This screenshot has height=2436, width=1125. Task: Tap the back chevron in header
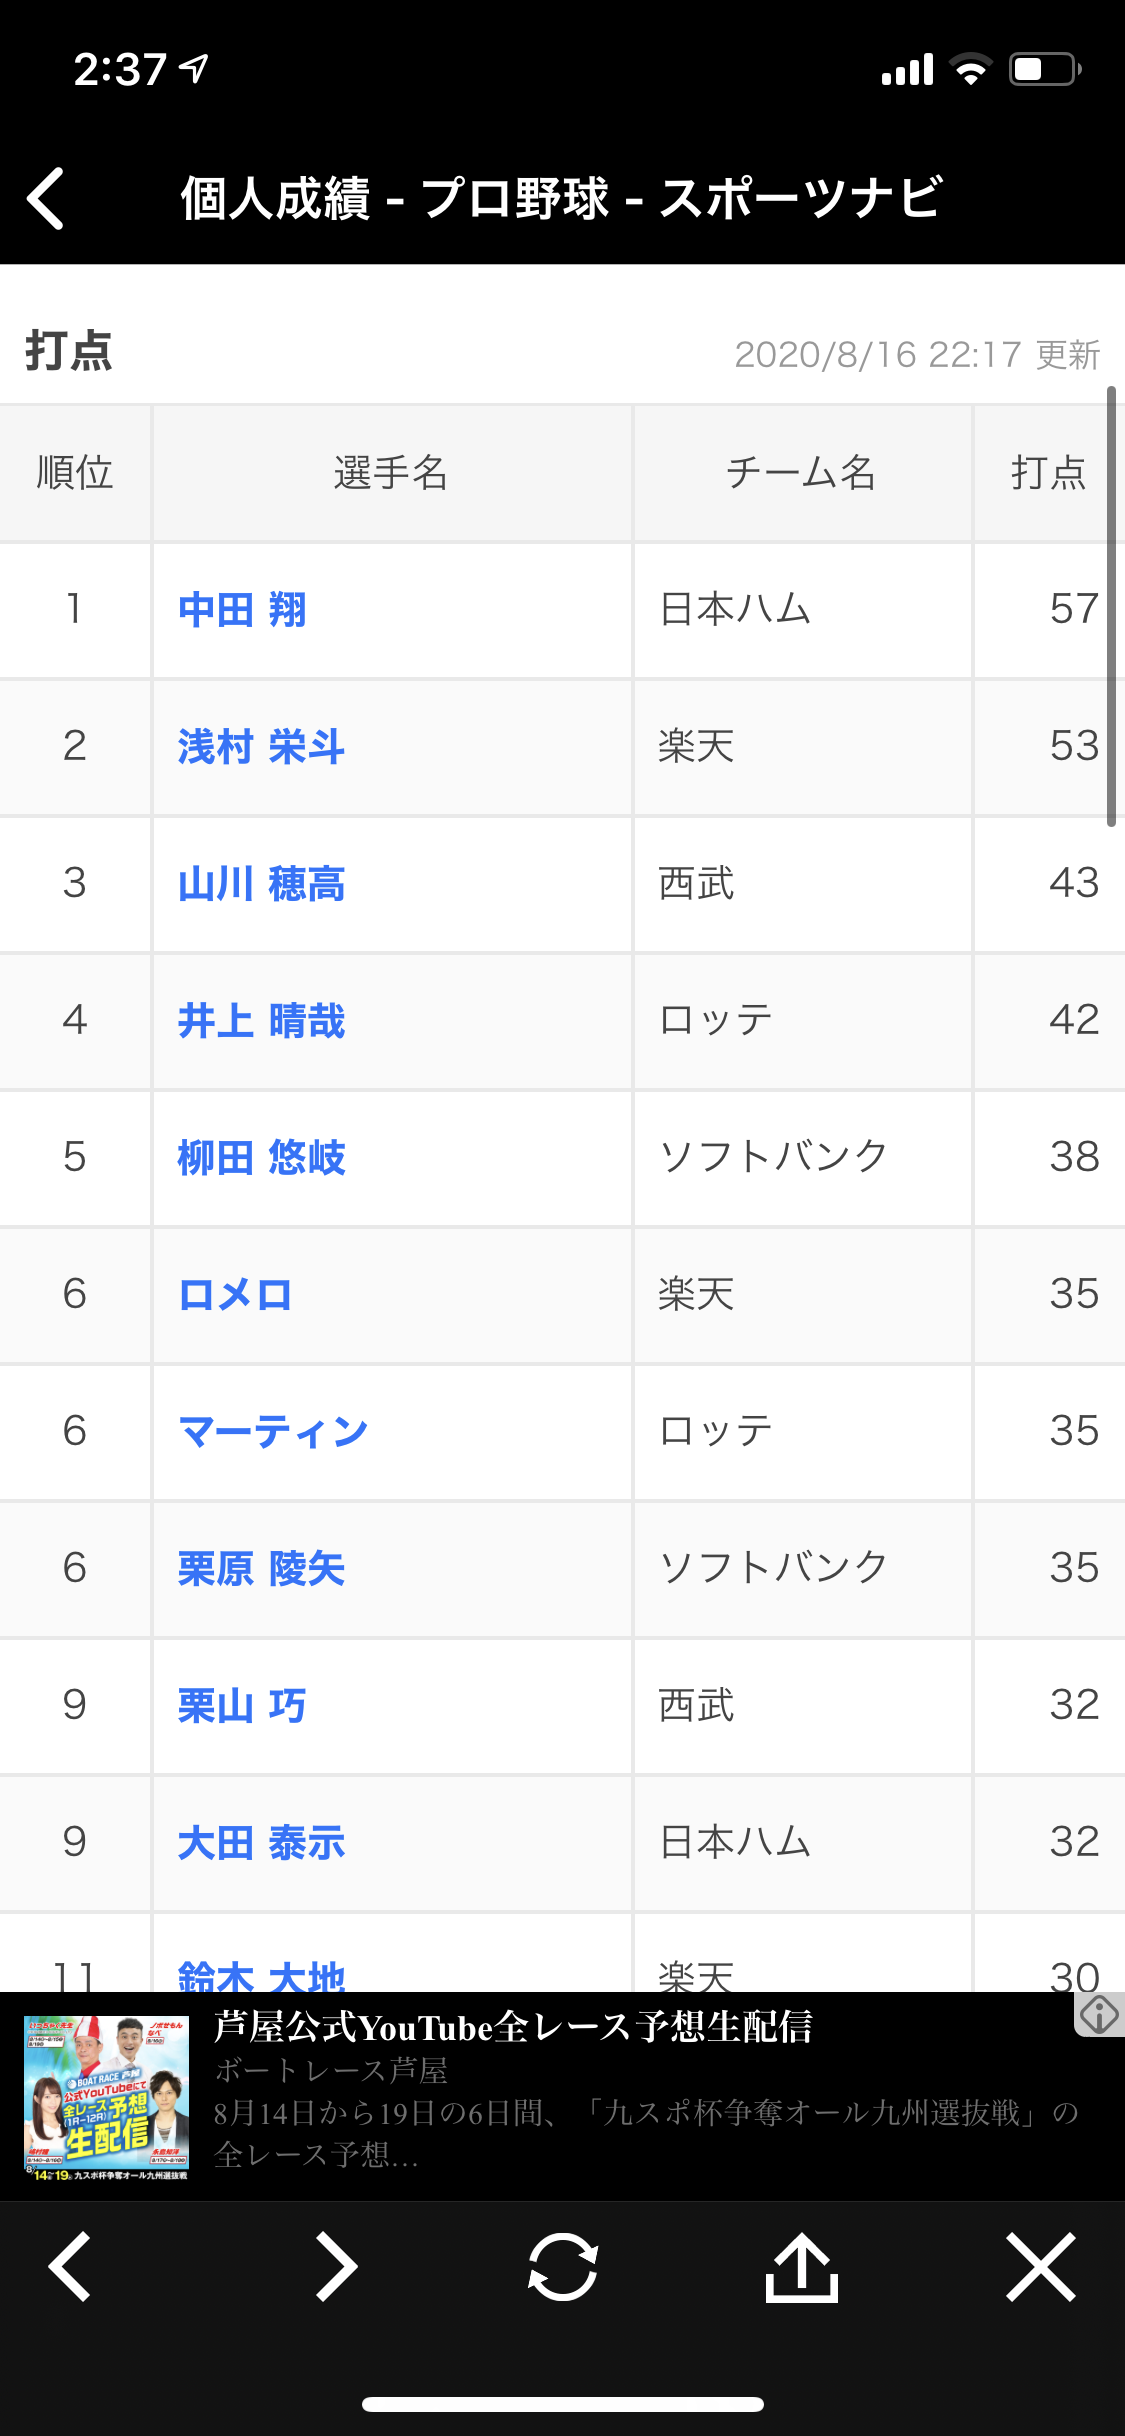(x=47, y=198)
